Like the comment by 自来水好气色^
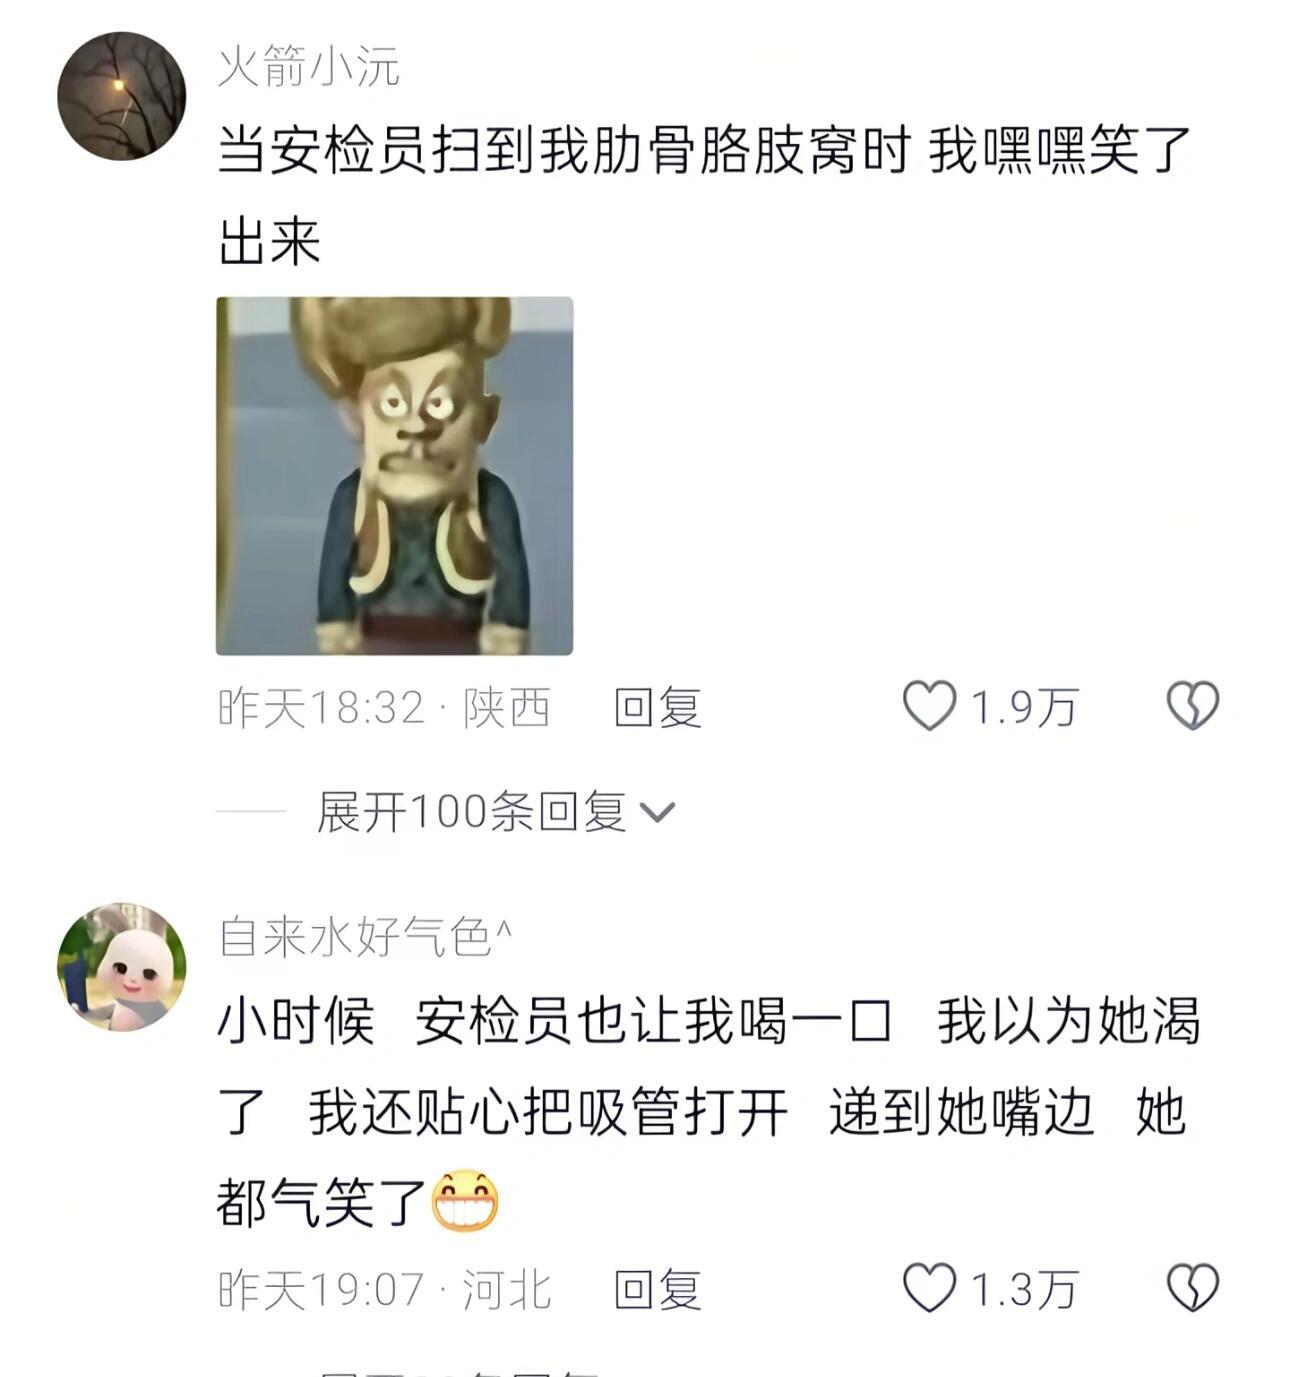Viewport: 1290px width, 1377px height. [x=930, y=1288]
